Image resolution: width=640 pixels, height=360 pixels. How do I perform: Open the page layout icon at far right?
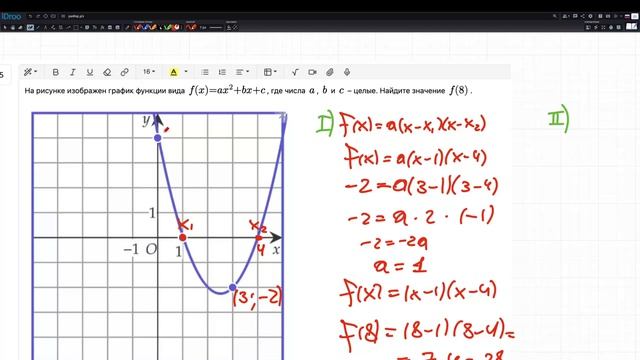(x=631, y=27)
